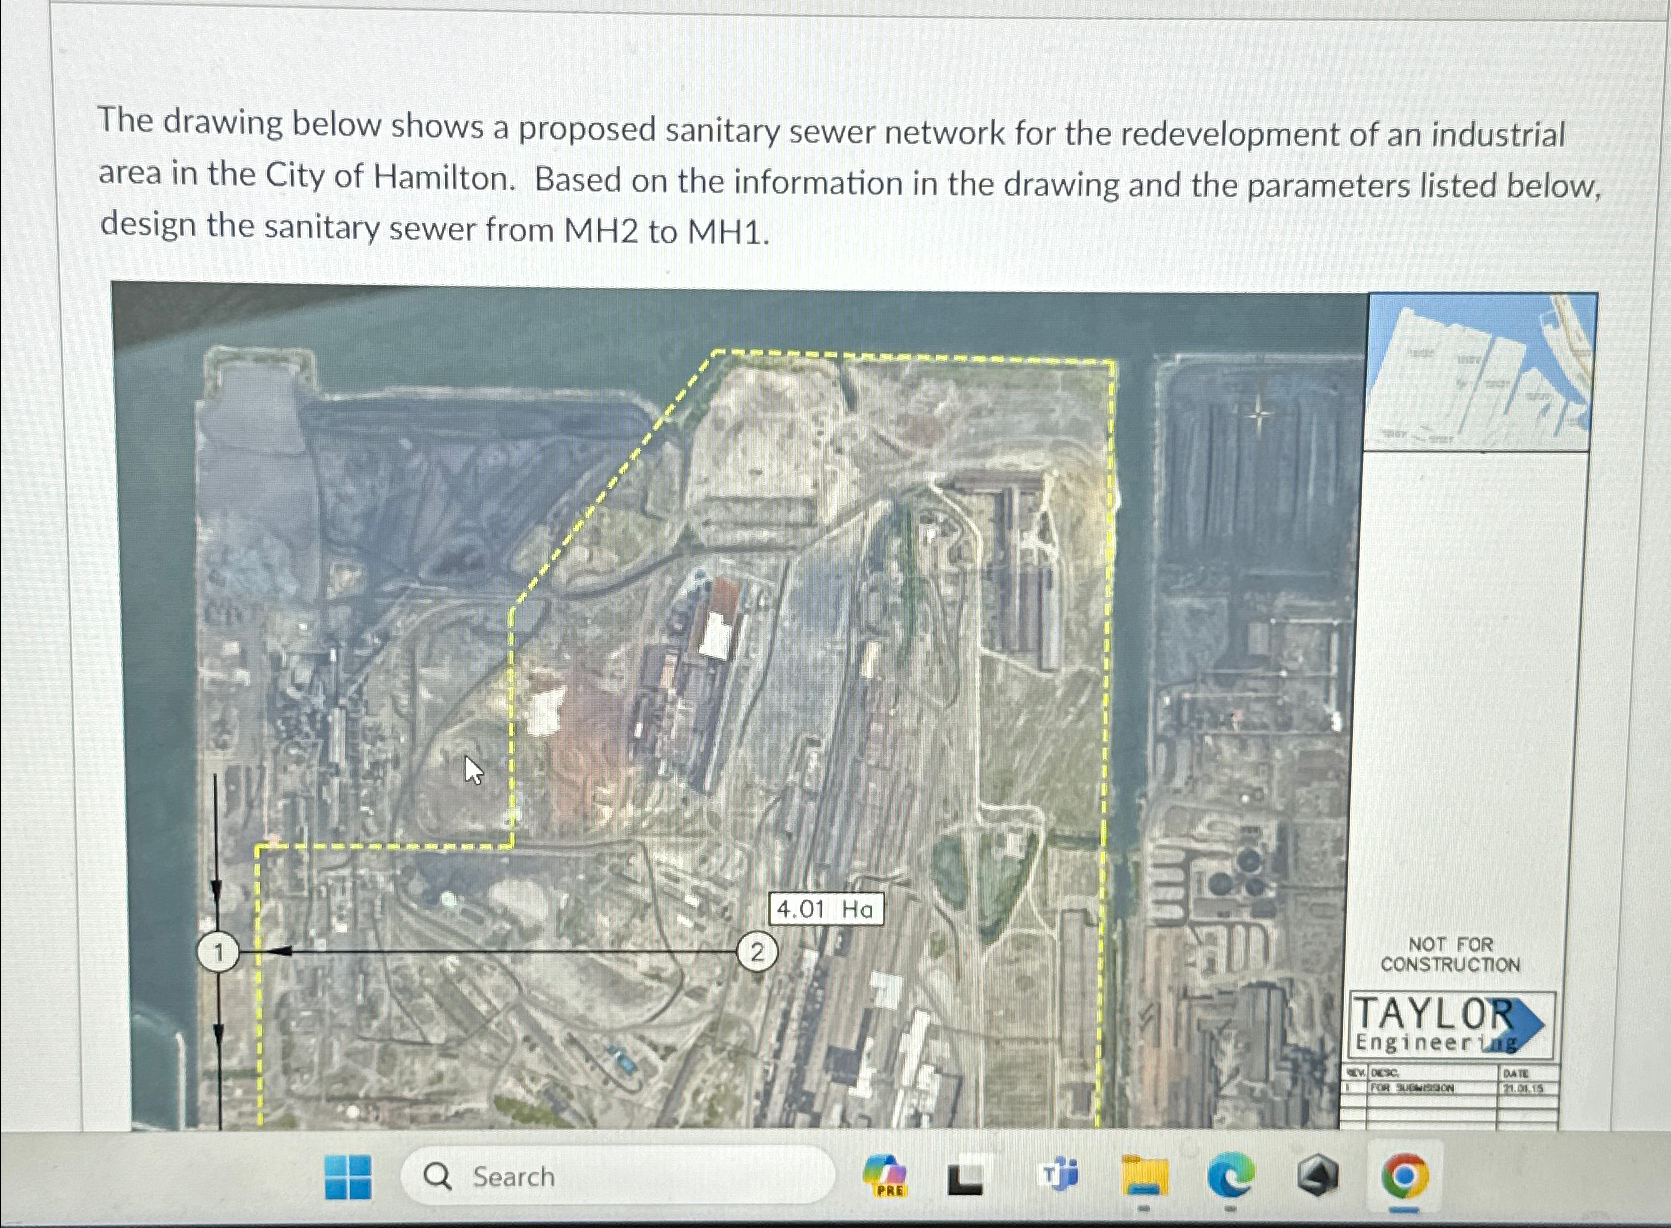This screenshot has height=1228, width=1671.
Task: Click the 4.01 Ha area label
Action: pyautogui.click(x=826, y=909)
